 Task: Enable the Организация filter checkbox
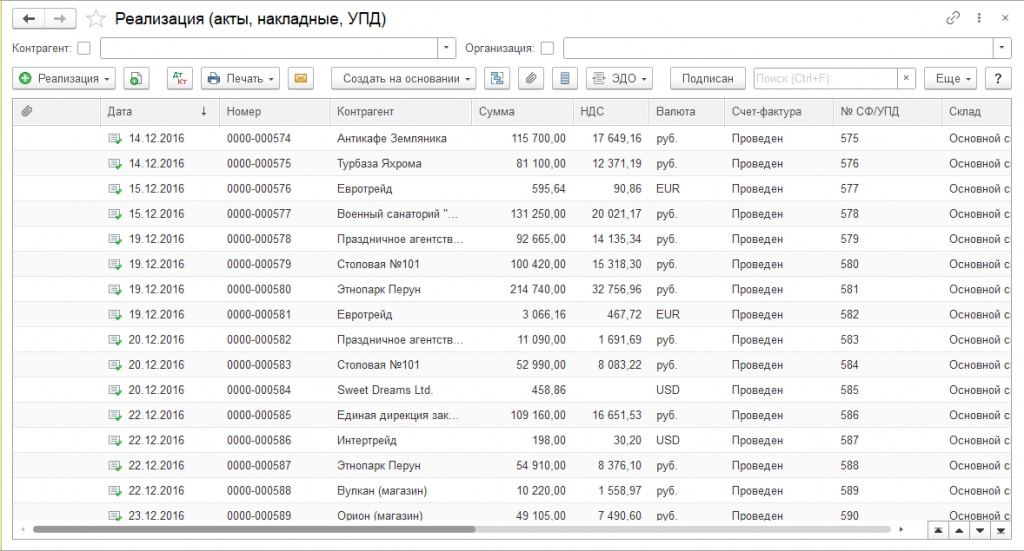pos(547,48)
